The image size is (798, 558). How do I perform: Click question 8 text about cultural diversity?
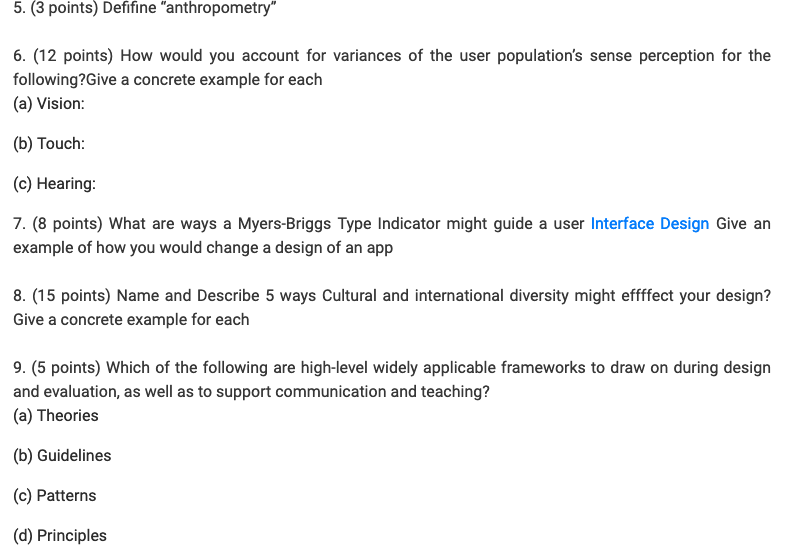coord(392,308)
